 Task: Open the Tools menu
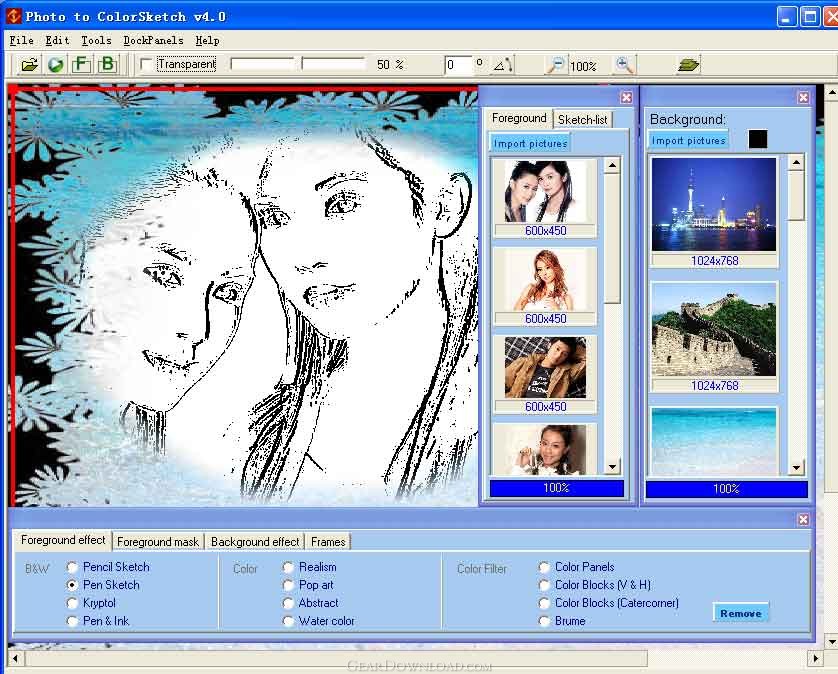(96, 40)
